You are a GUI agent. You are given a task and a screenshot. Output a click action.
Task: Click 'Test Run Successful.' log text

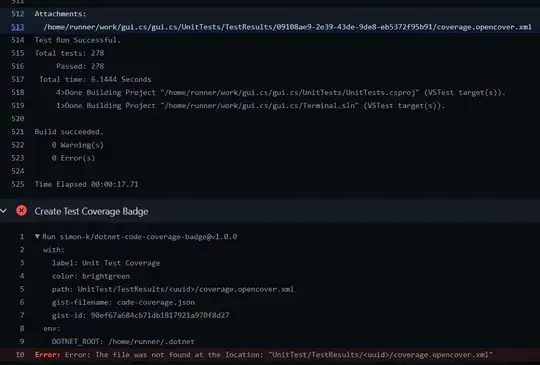click(77, 40)
